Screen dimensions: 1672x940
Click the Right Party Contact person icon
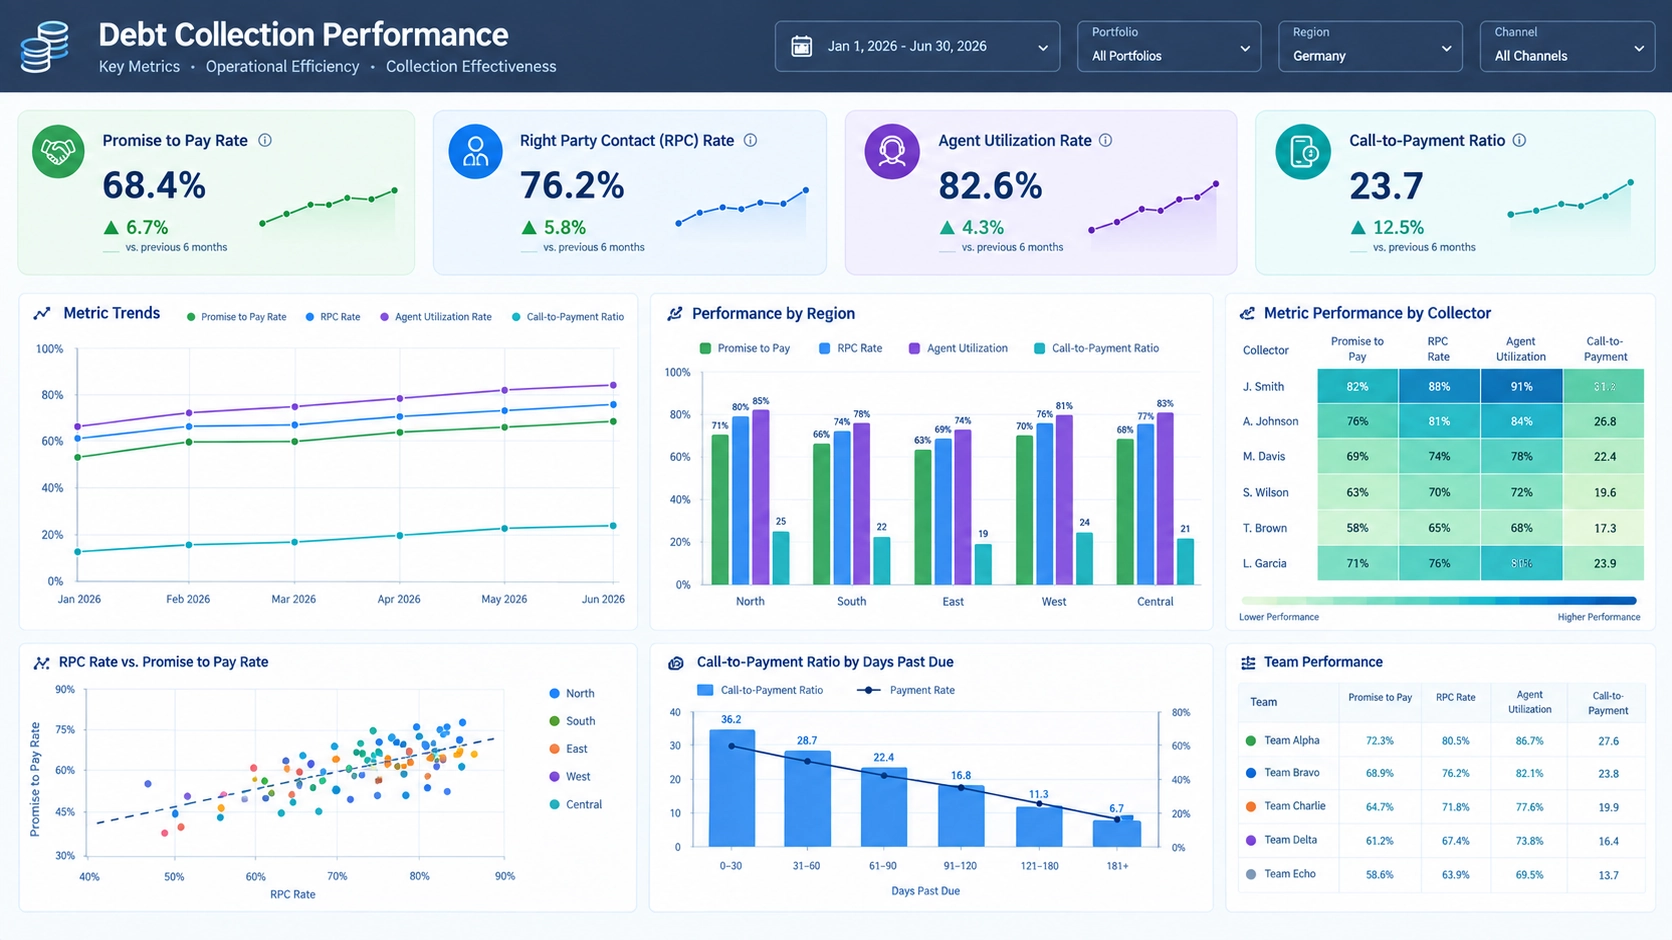(475, 151)
